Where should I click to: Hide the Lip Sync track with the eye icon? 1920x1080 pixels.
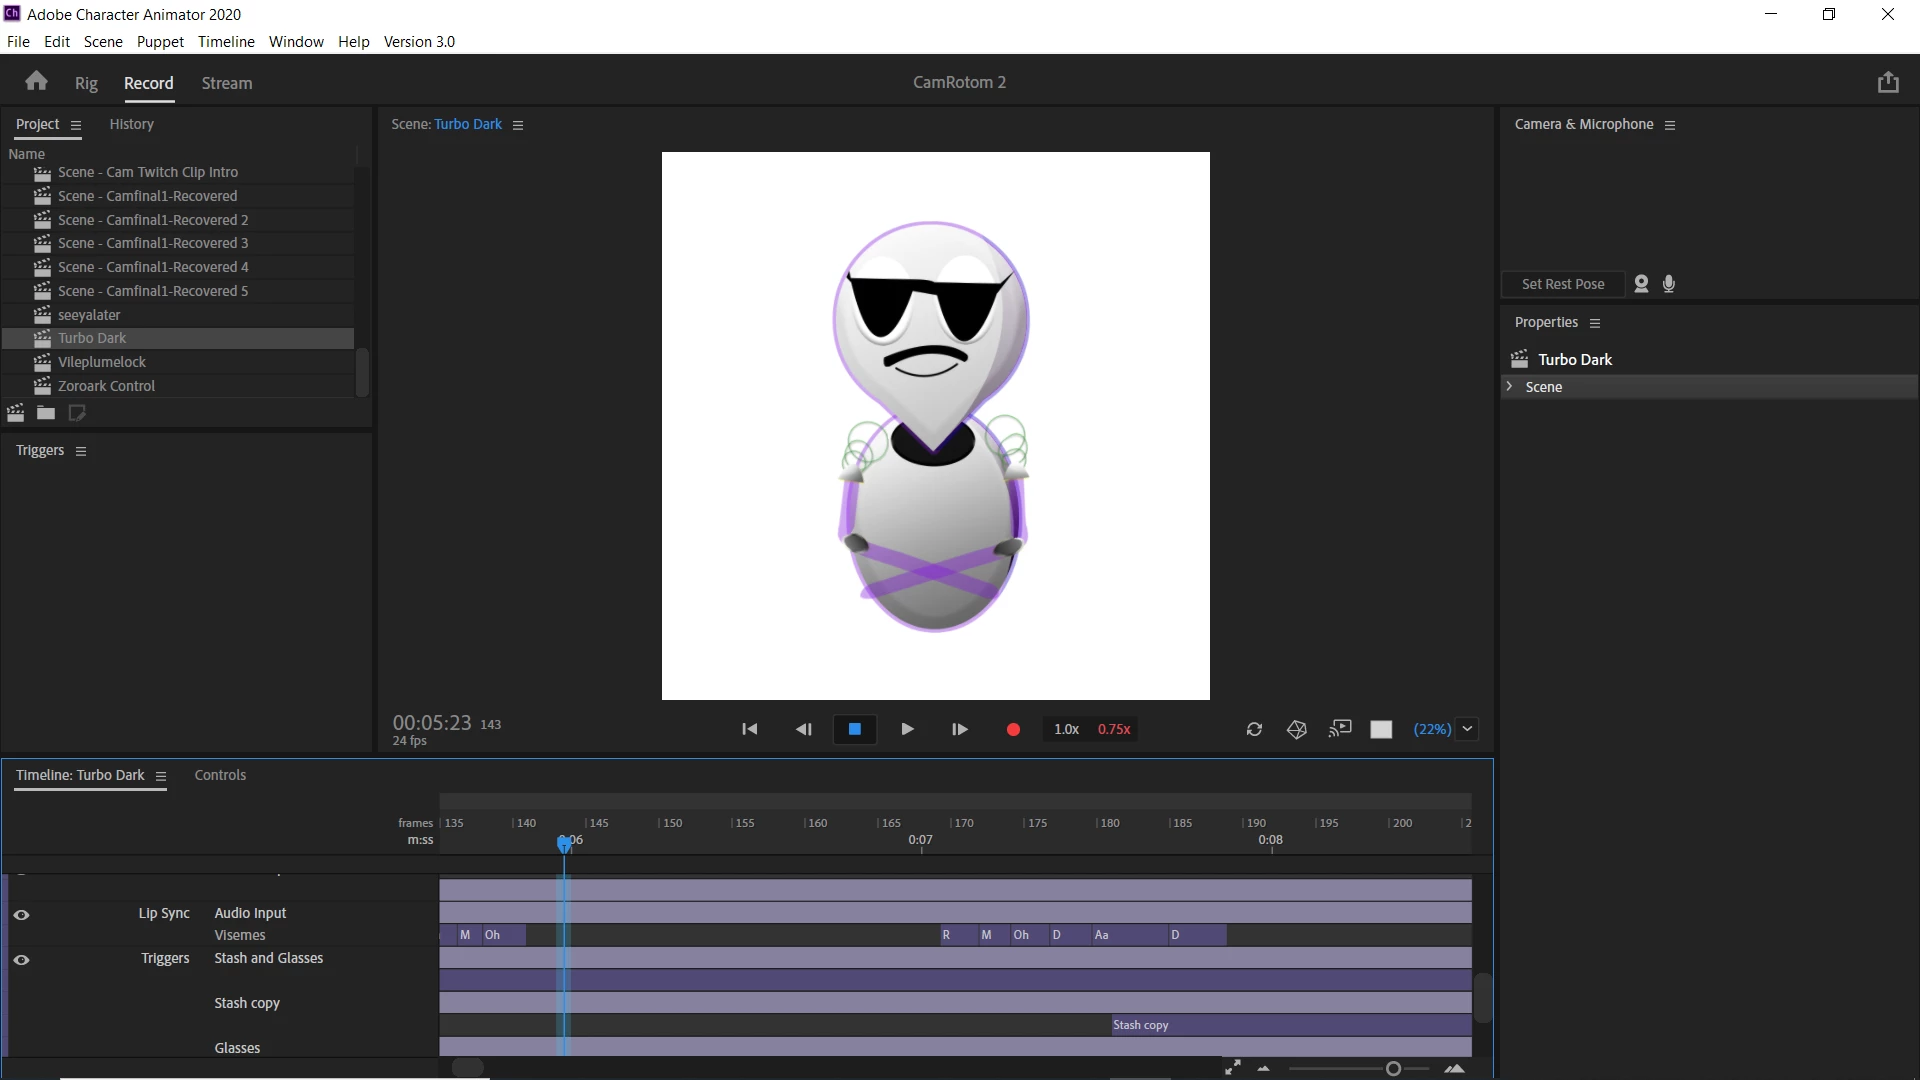pyautogui.click(x=21, y=914)
